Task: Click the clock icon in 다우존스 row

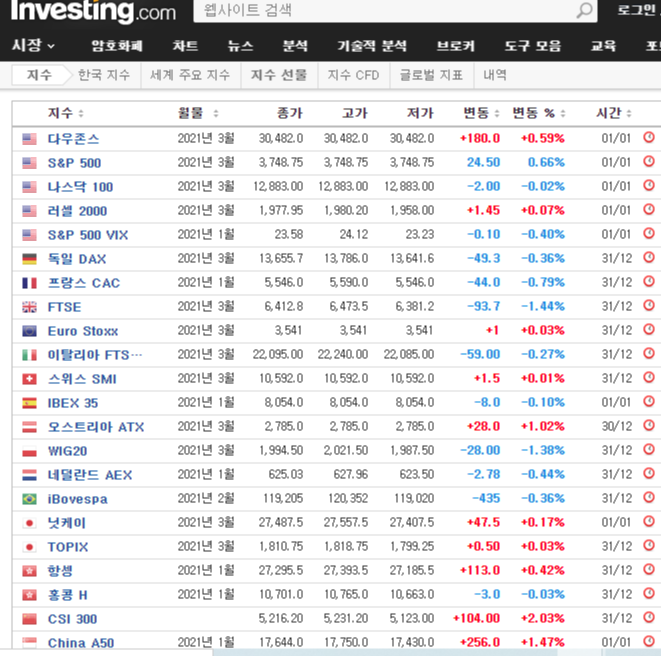Action: (649, 137)
